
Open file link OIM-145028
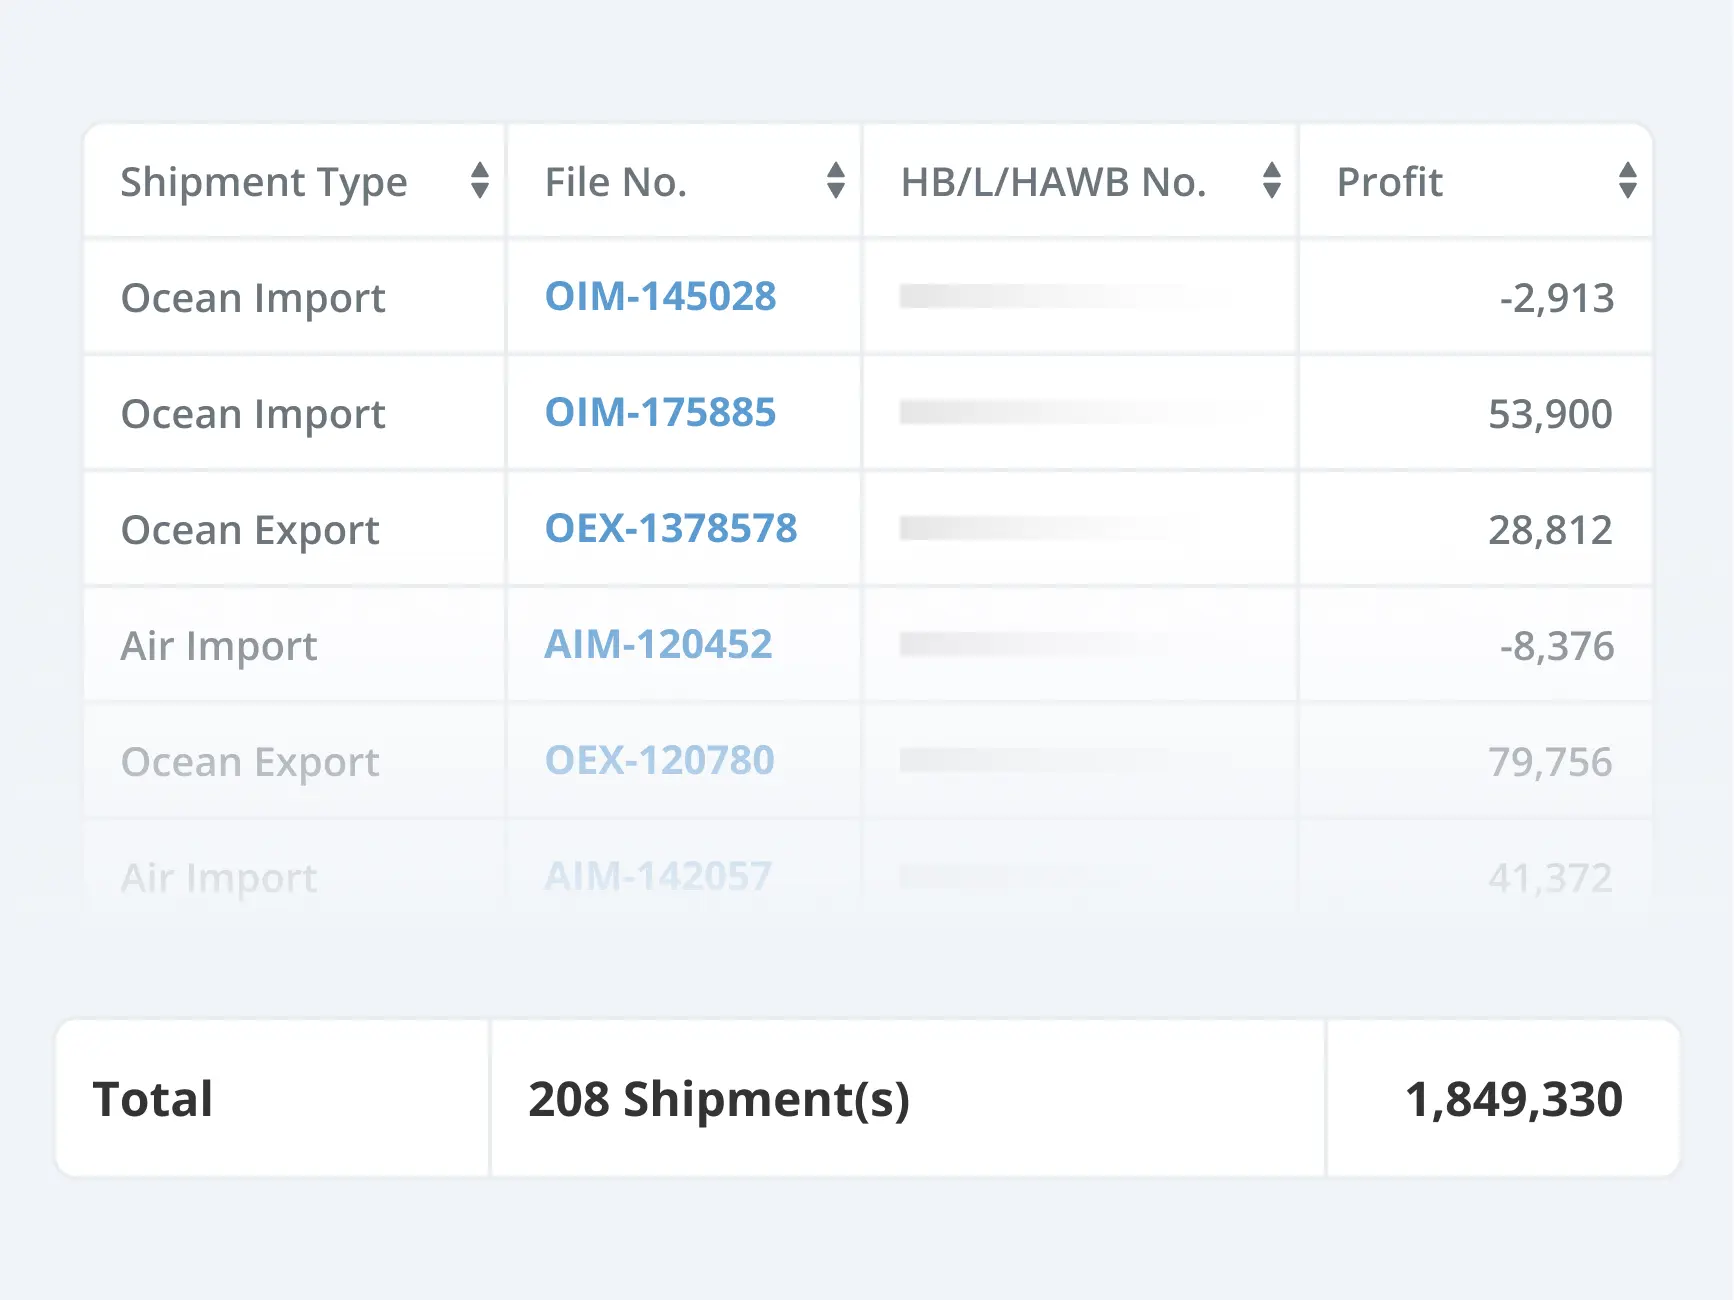click(660, 297)
